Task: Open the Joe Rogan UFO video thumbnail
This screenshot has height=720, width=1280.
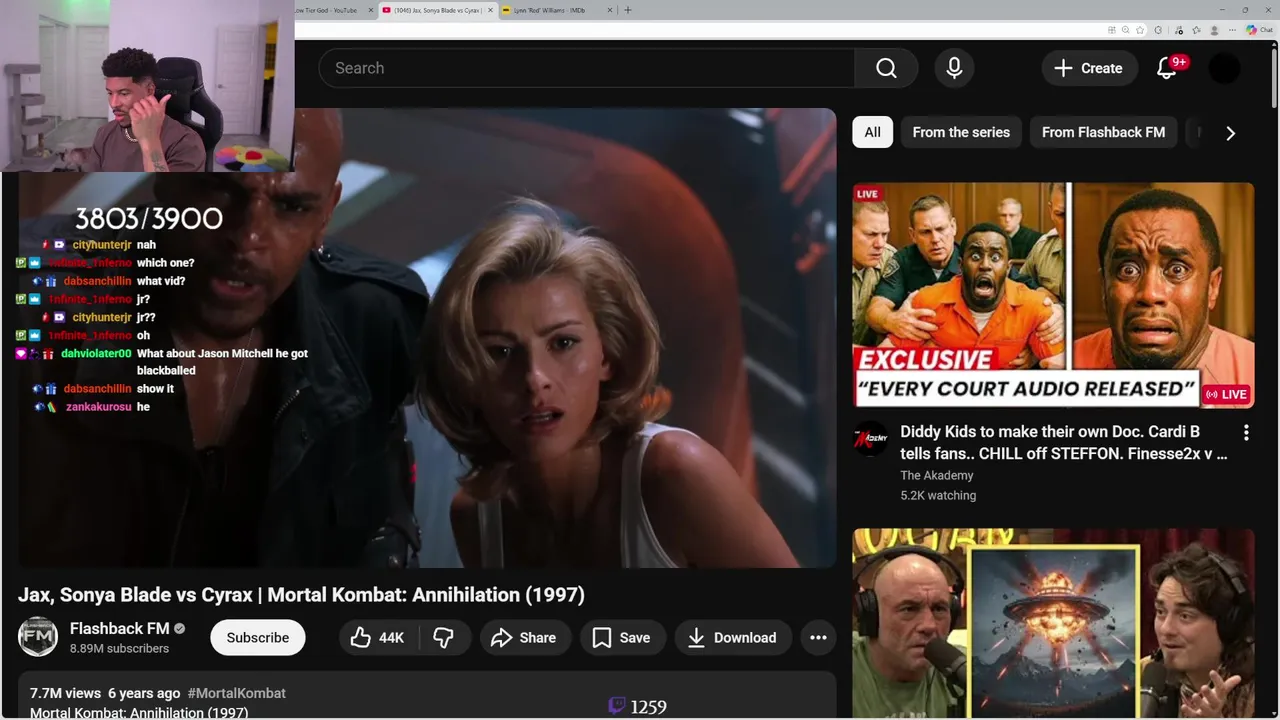Action: 1053,624
